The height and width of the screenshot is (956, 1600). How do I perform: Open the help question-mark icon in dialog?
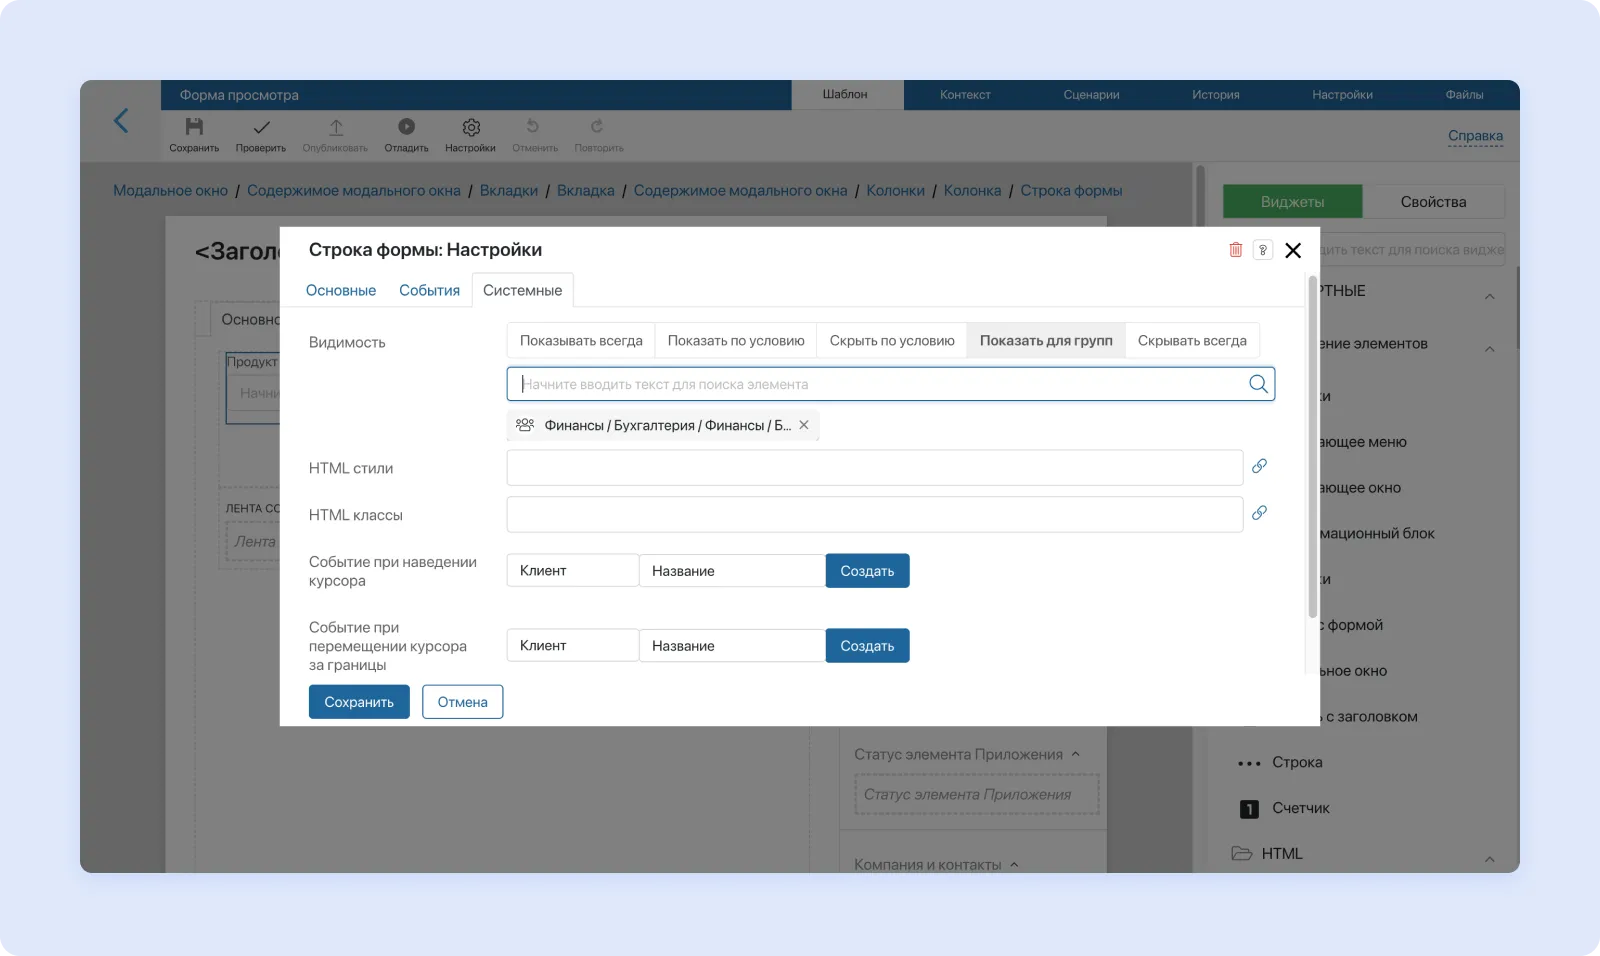tap(1263, 250)
